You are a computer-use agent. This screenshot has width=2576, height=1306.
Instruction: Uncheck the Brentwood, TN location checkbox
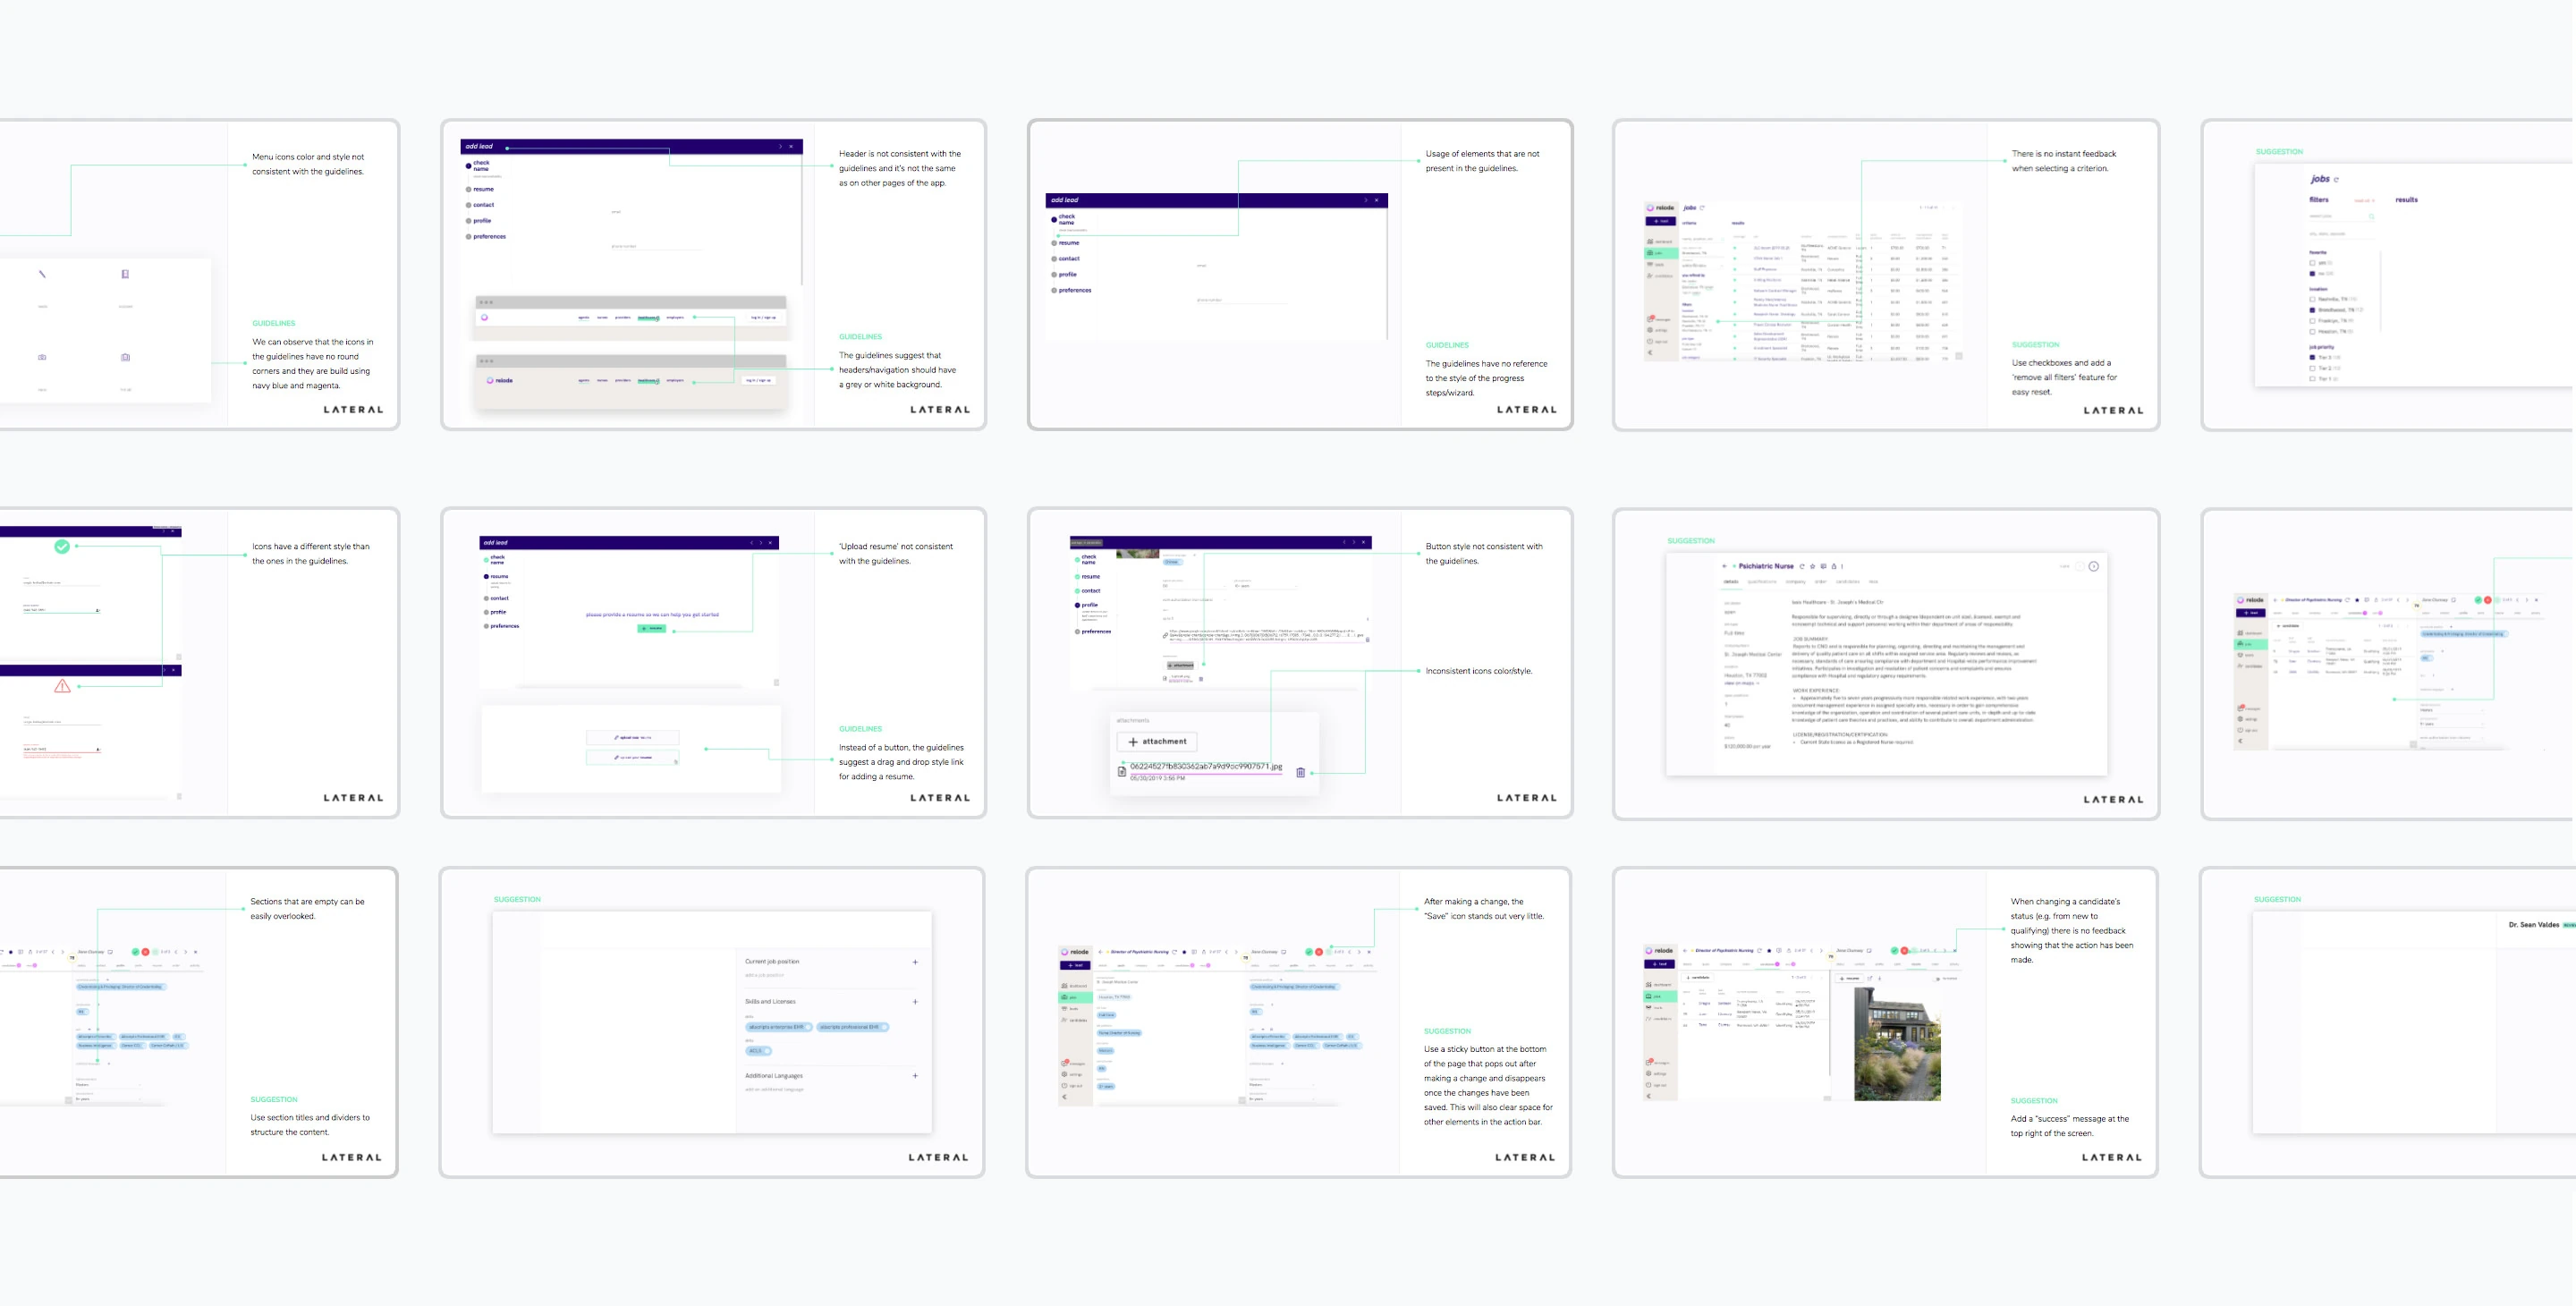coord(2313,311)
